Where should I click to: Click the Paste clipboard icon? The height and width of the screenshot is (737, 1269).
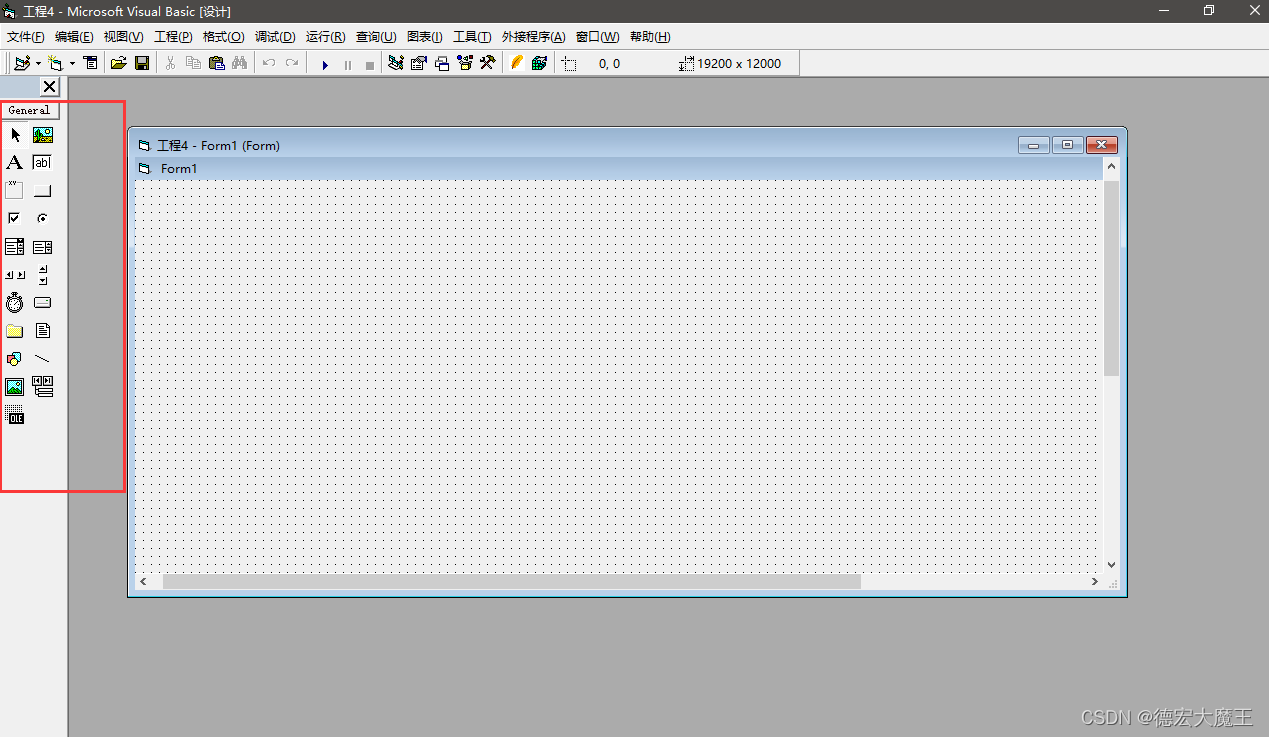point(217,63)
